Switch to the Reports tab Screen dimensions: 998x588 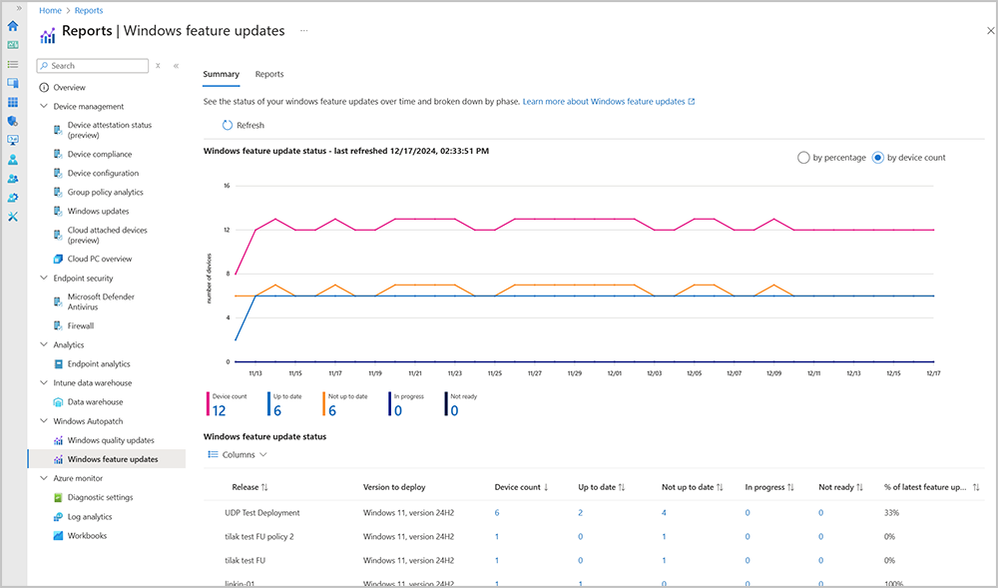(x=269, y=74)
